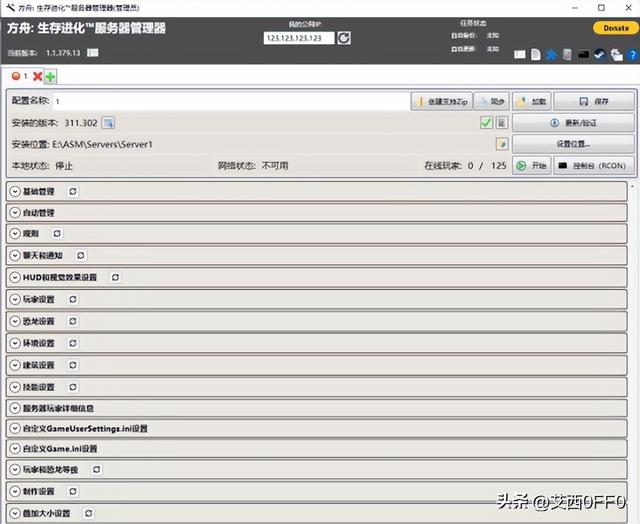The image size is (640, 524).
Task: Click the yellow Donate button
Action: [611, 28]
